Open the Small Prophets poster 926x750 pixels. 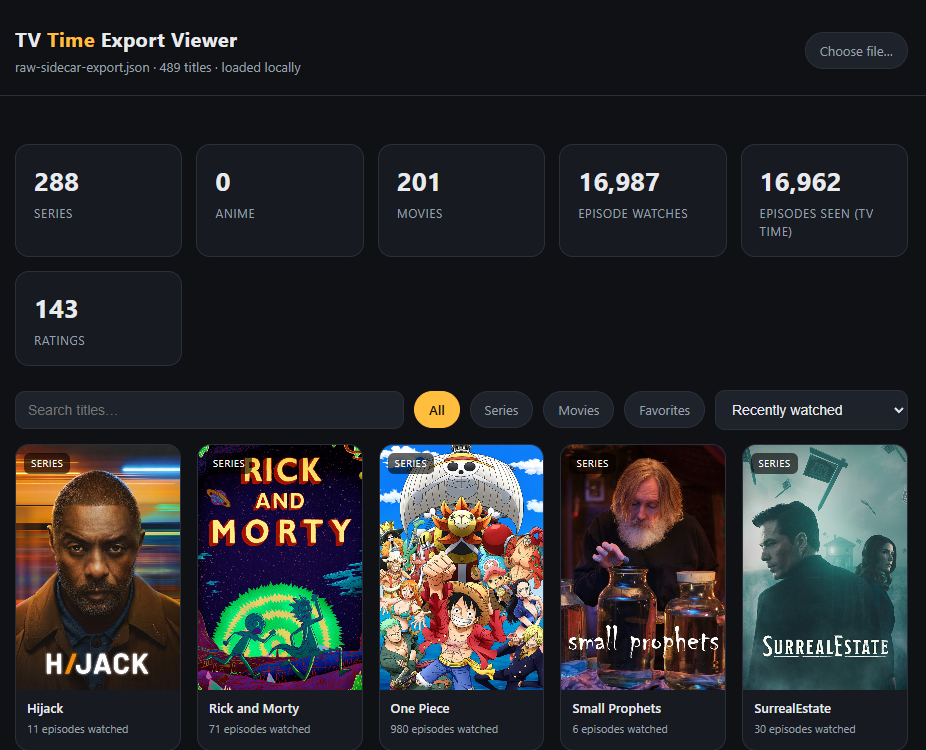[643, 568]
